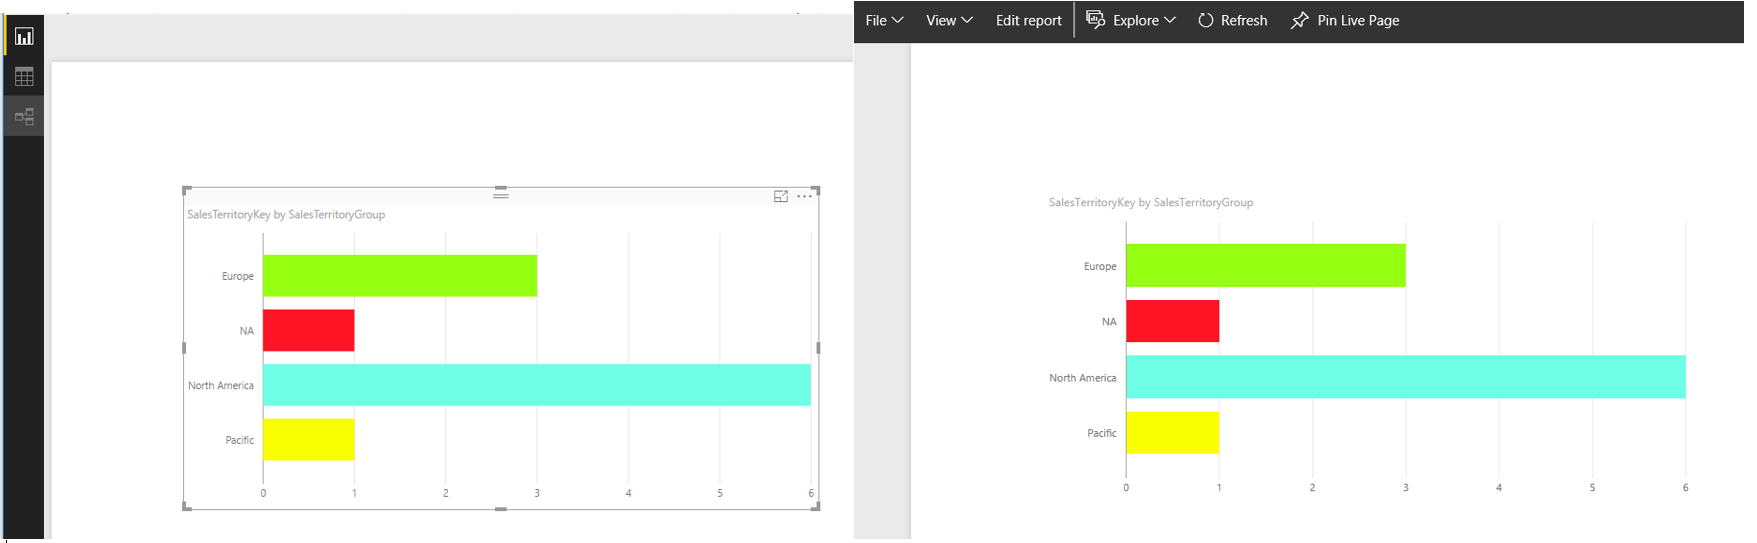Click Europe axis label in right chart
Screen dimensions: 1757x543
click(x=1100, y=267)
